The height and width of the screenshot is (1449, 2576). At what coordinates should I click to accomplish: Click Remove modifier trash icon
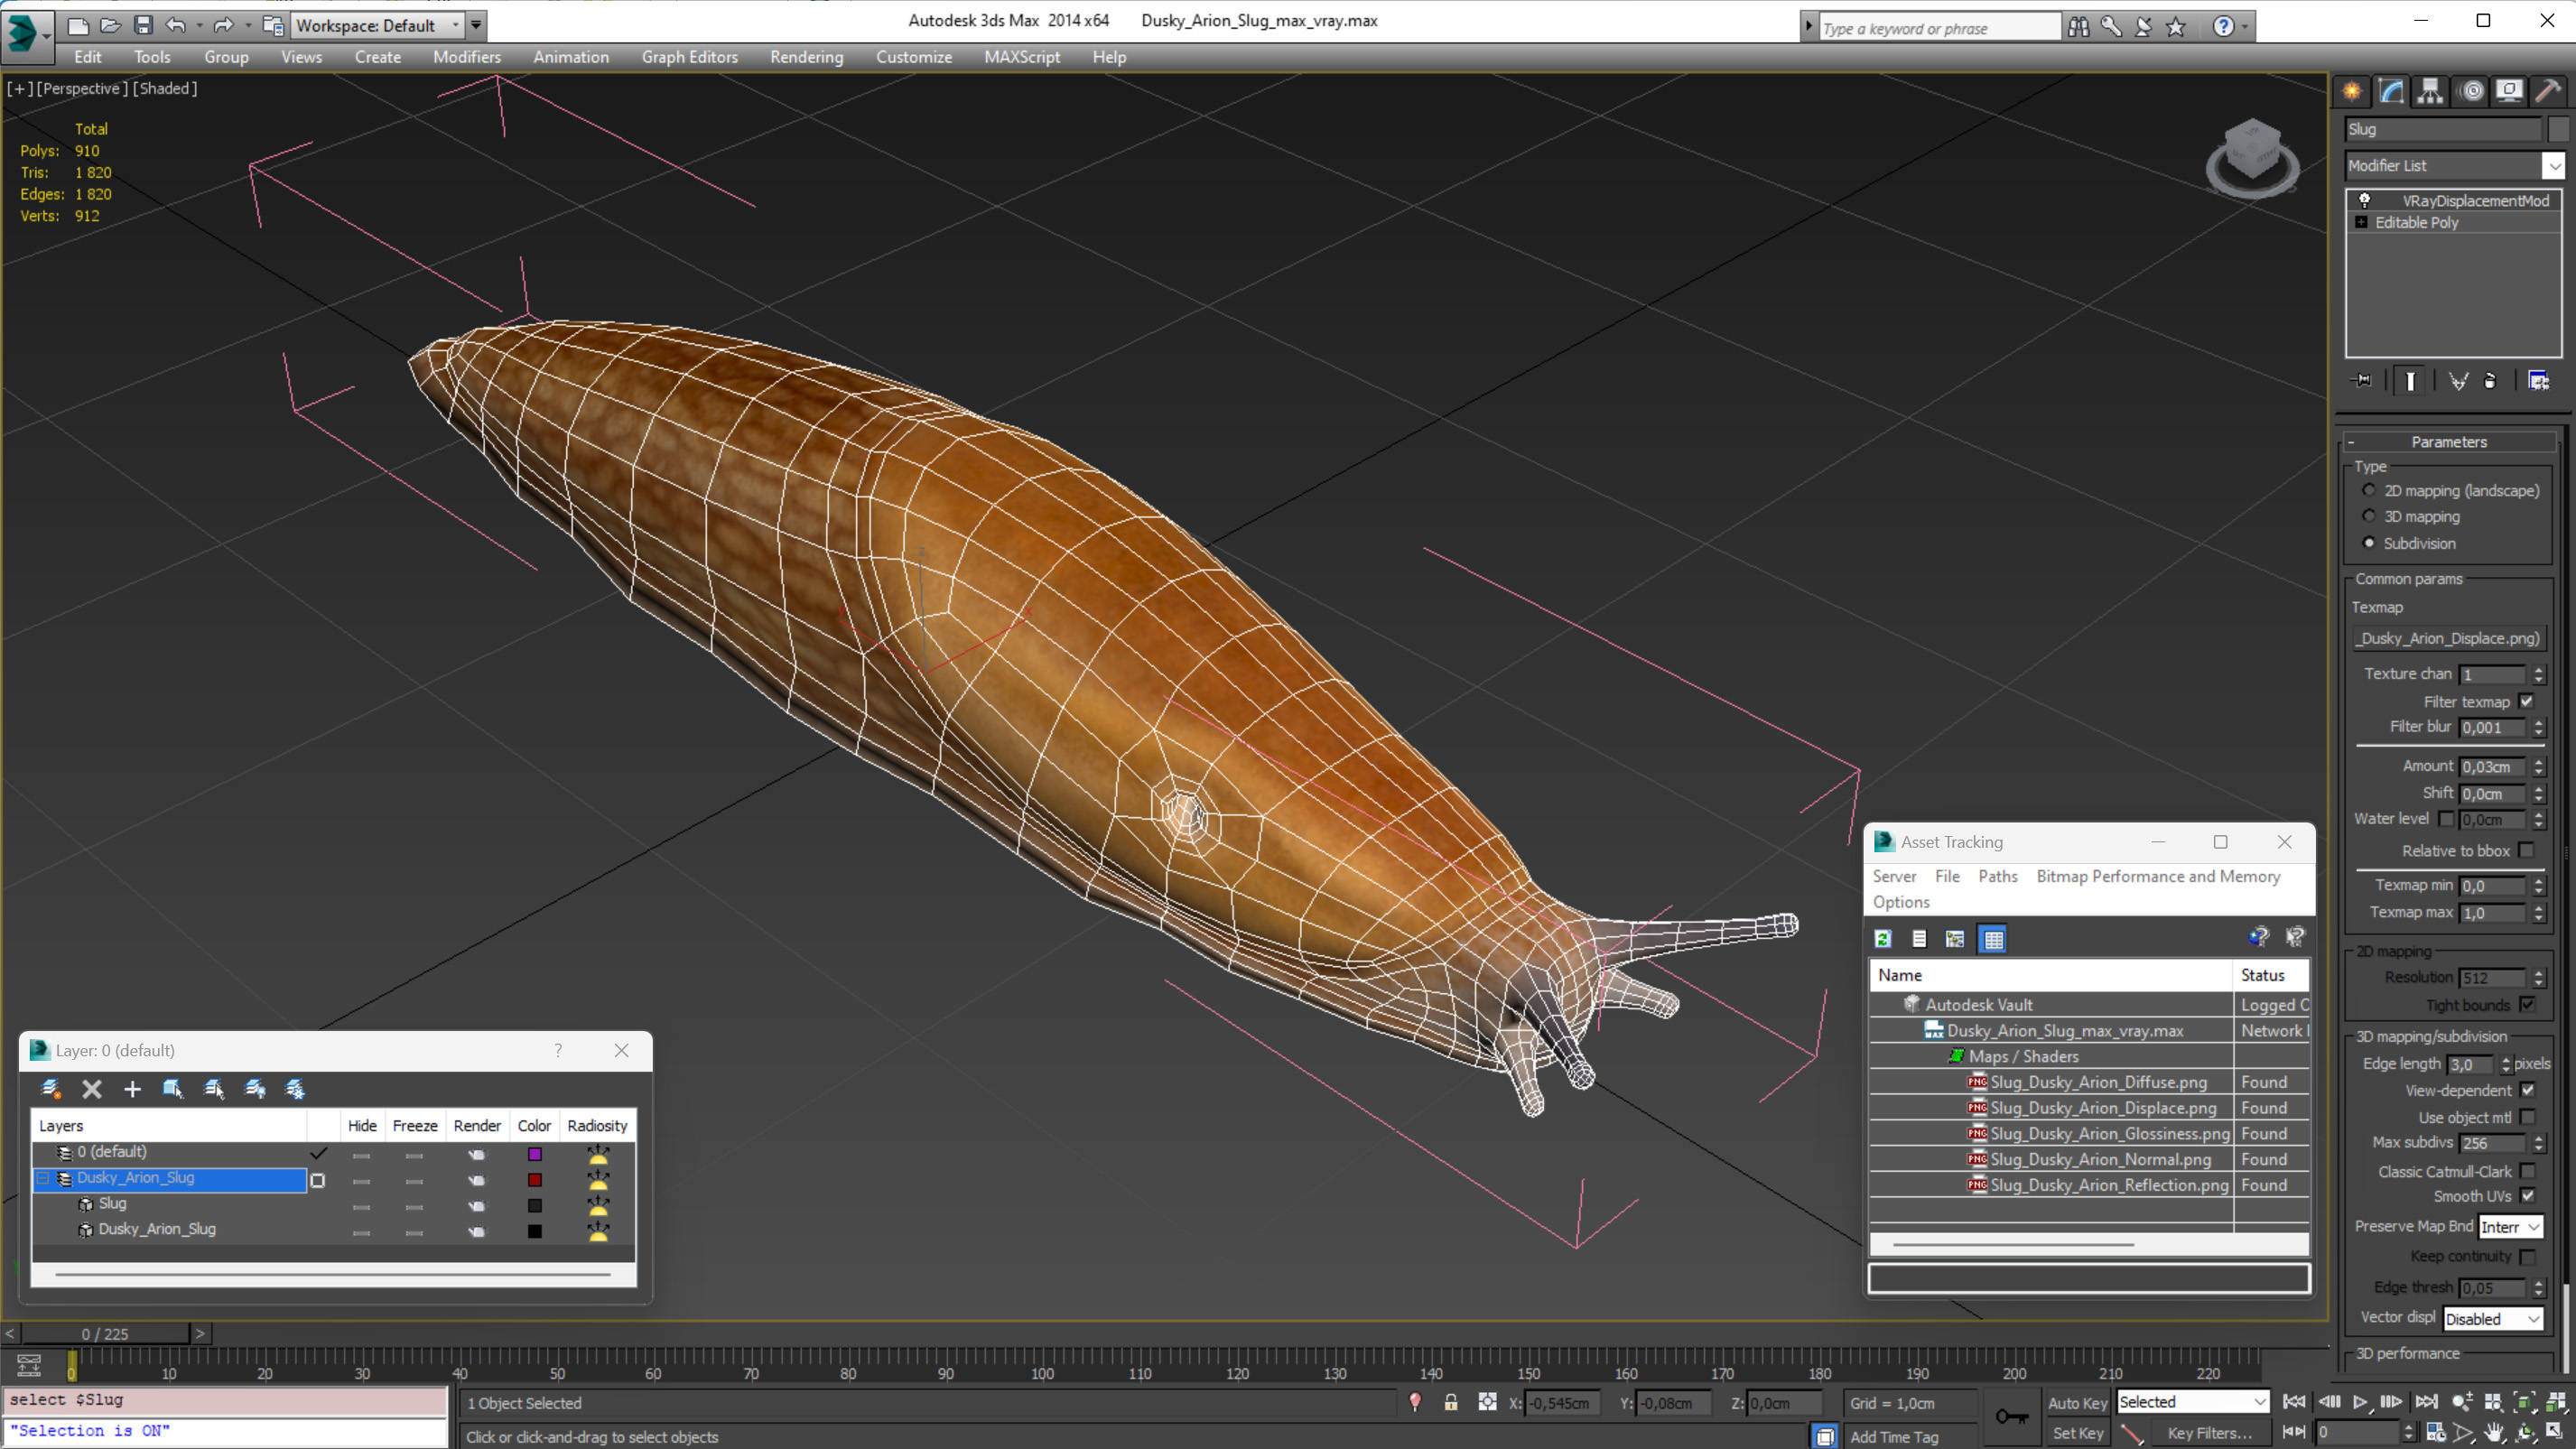(2490, 381)
